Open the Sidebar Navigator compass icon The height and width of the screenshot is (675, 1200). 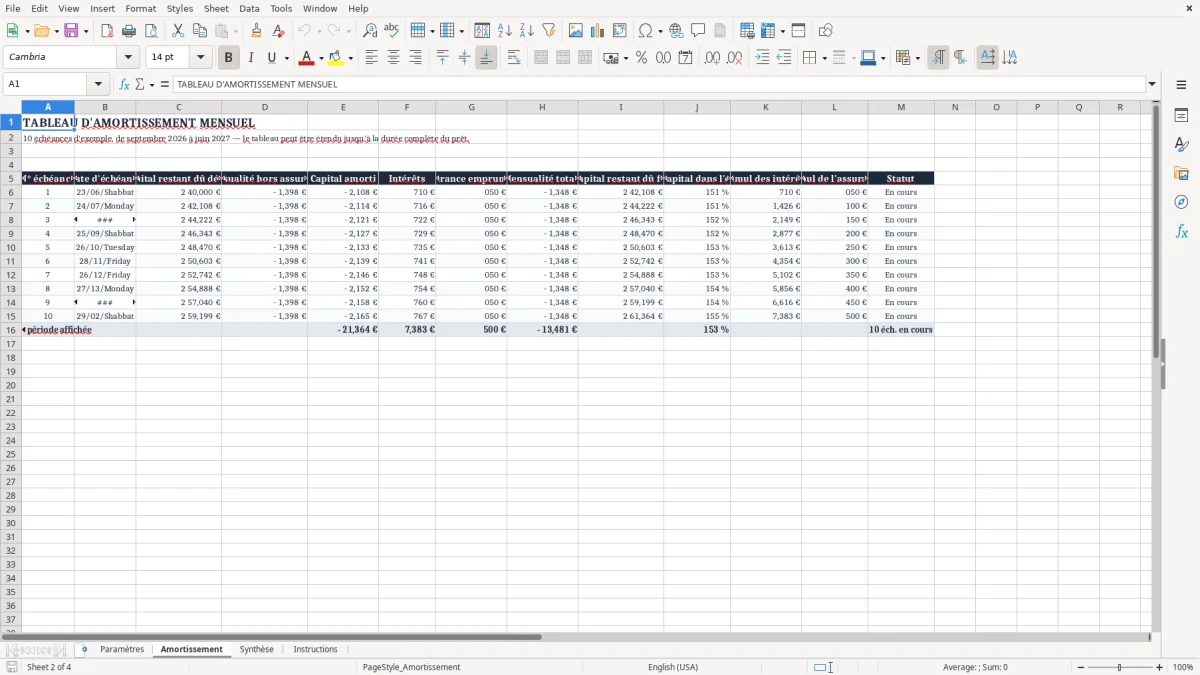click(x=1181, y=202)
